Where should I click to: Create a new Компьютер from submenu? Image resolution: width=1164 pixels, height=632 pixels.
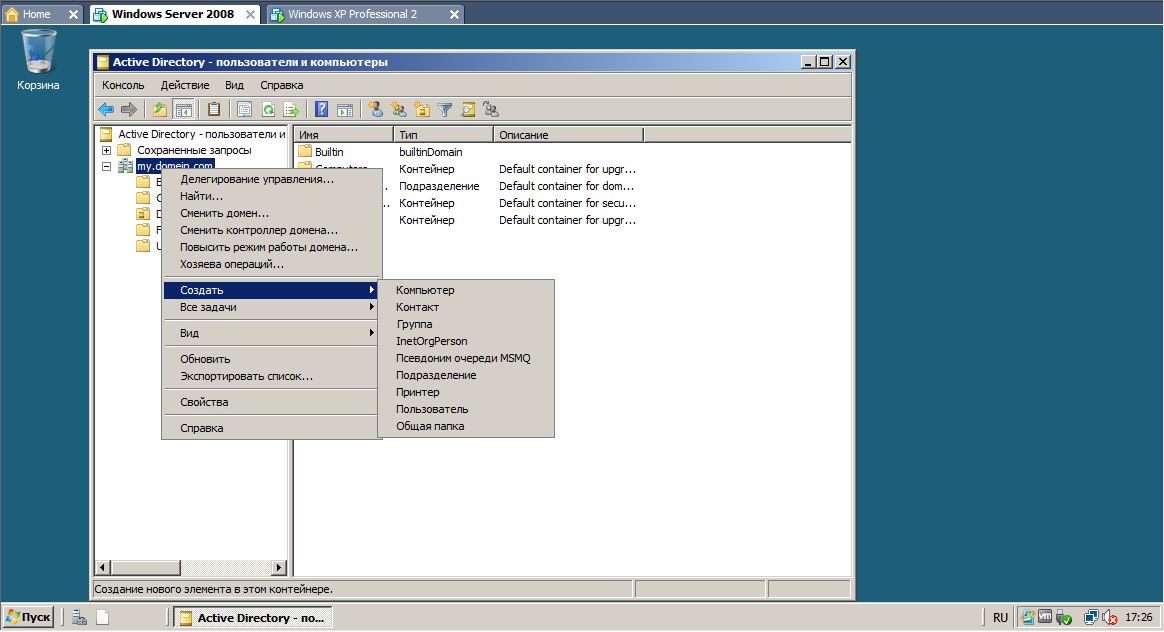coord(466,290)
